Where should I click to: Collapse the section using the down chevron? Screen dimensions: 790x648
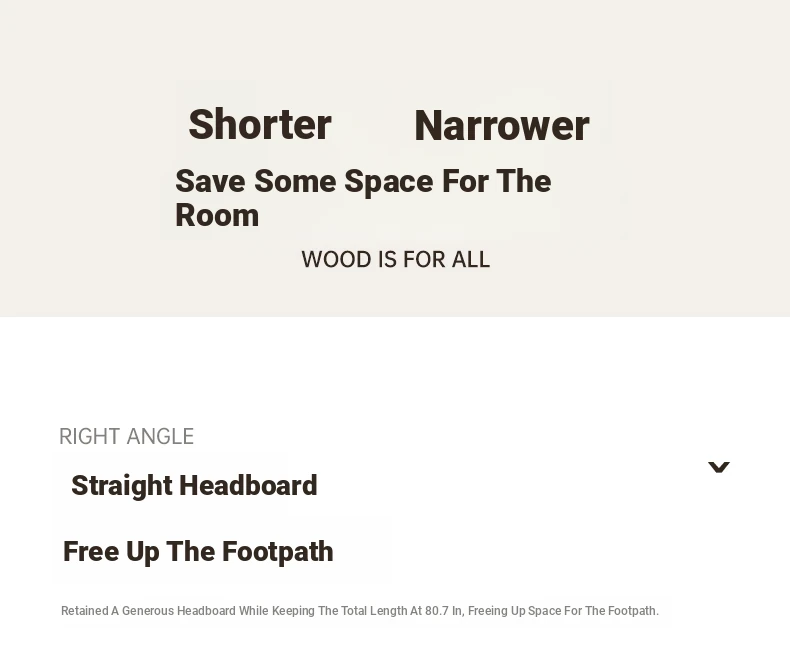[718, 467]
